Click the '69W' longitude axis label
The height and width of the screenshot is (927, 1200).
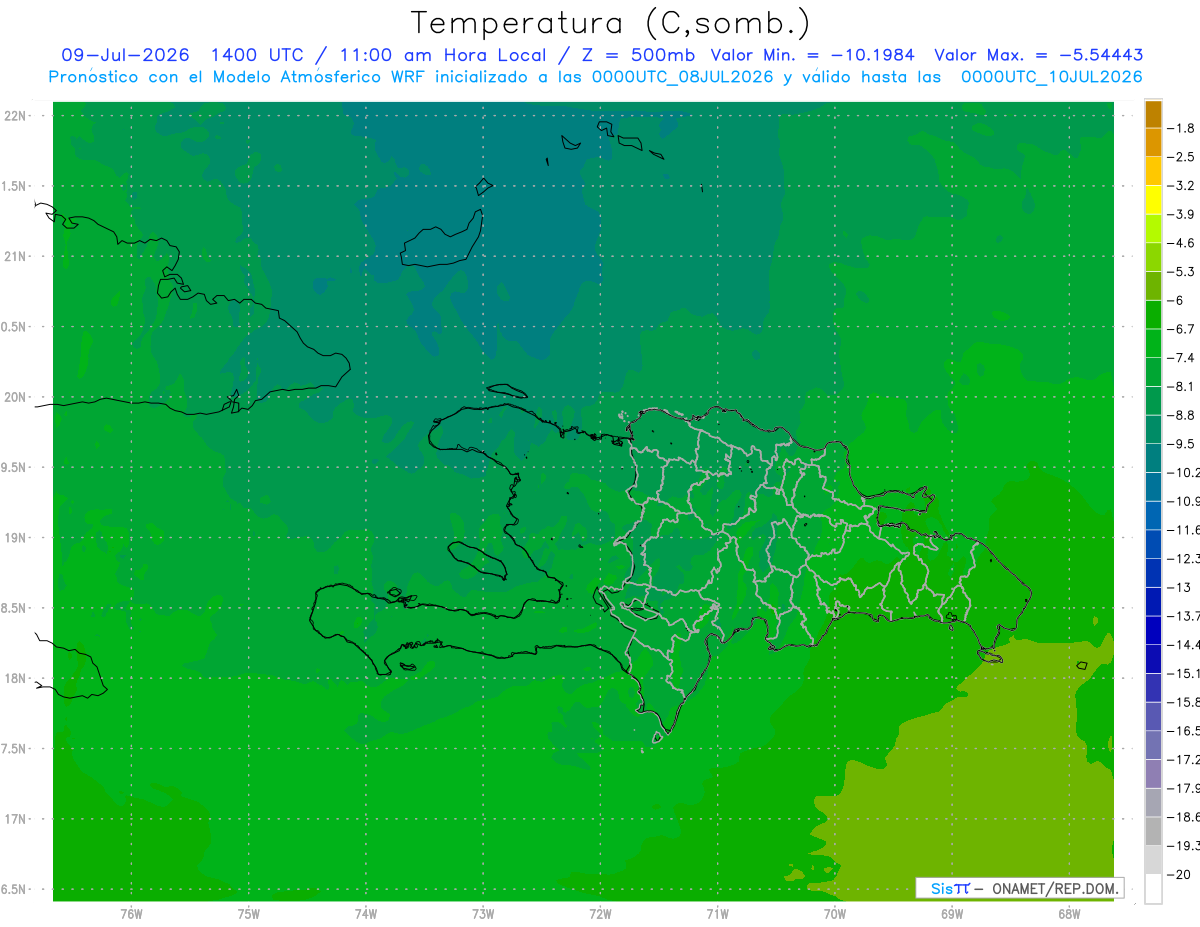point(951,914)
